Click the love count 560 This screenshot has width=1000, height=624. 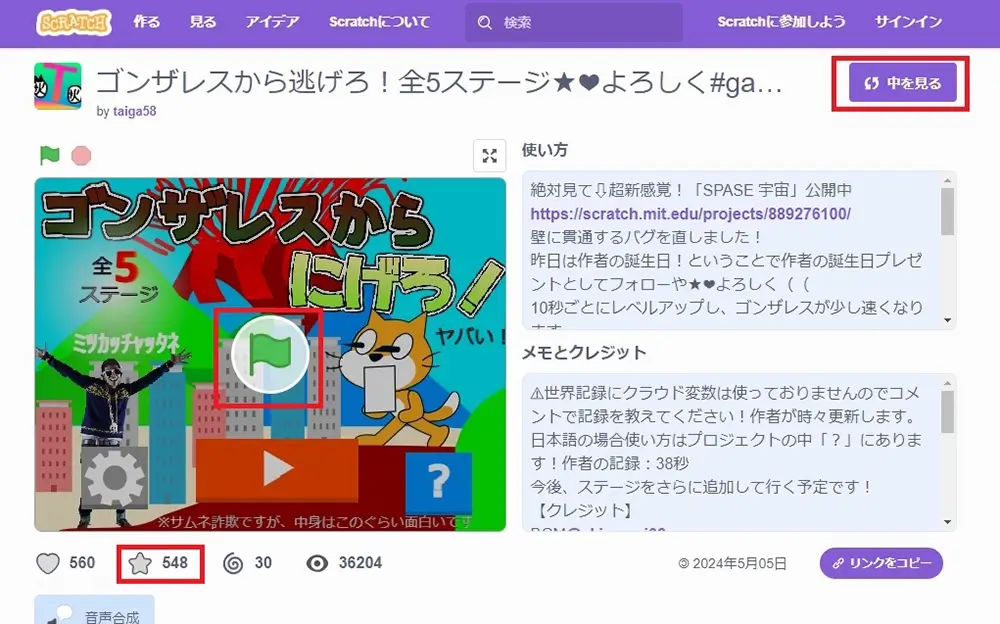pos(82,563)
